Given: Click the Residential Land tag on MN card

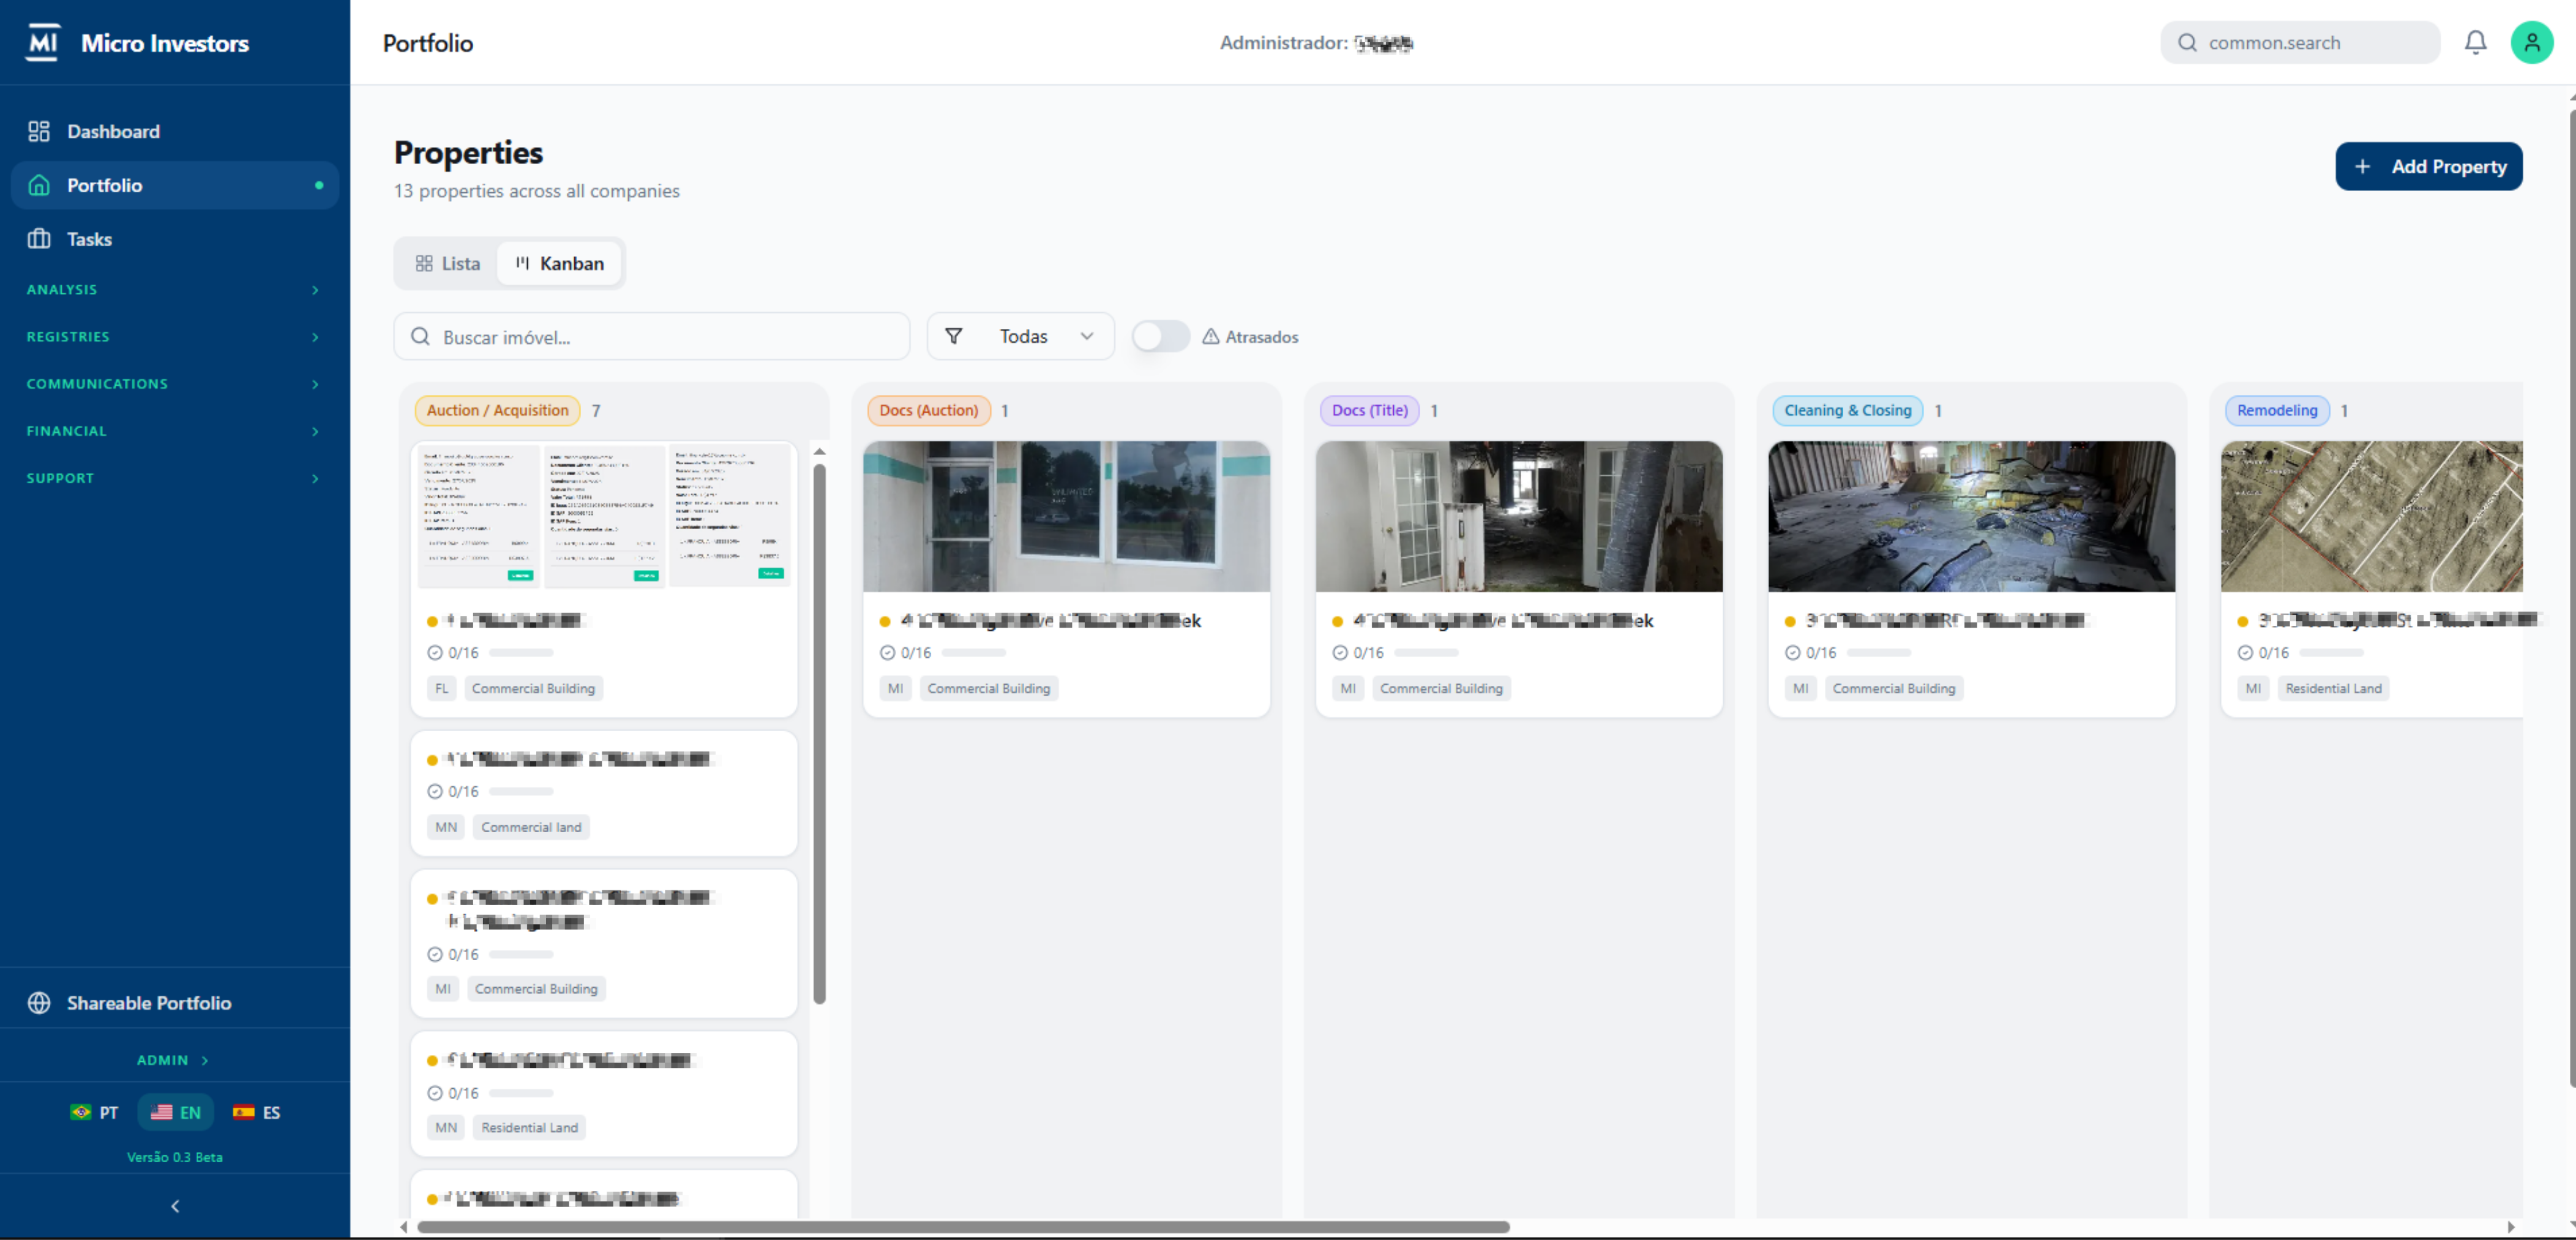Looking at the screenshot, I should tap(529, 1127).
